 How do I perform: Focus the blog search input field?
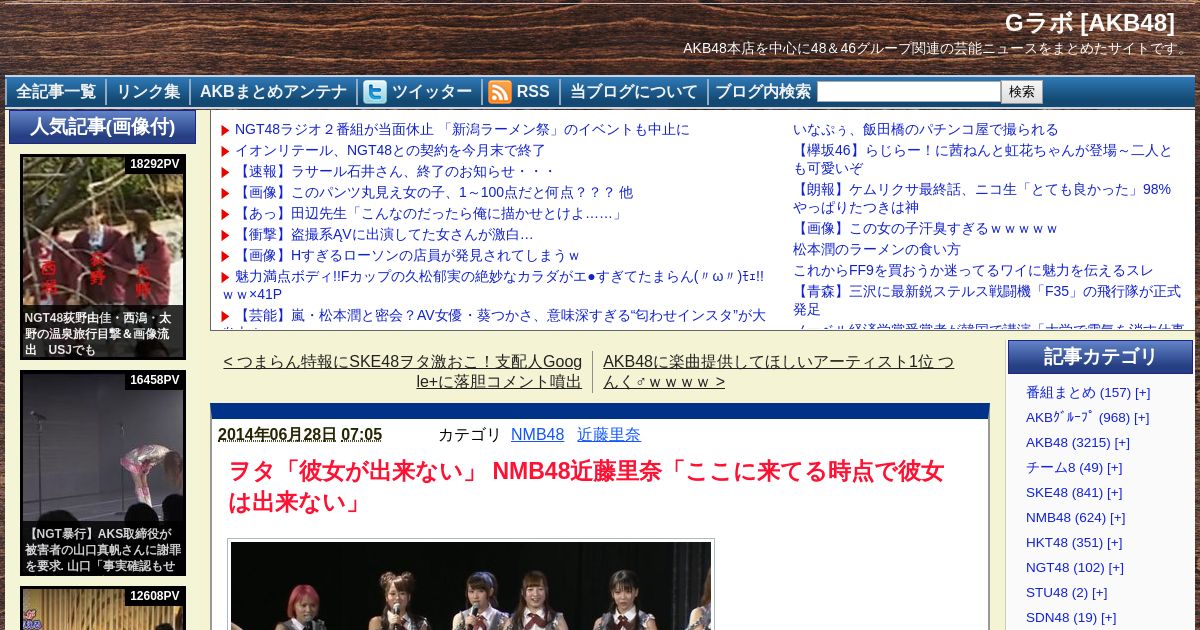pos(908,92)
